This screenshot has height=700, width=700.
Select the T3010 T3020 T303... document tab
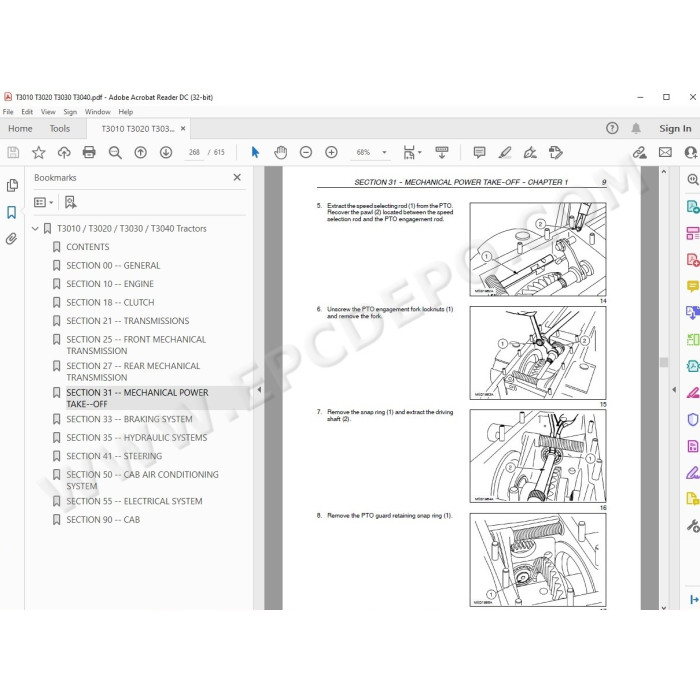(x=138, y=129)
